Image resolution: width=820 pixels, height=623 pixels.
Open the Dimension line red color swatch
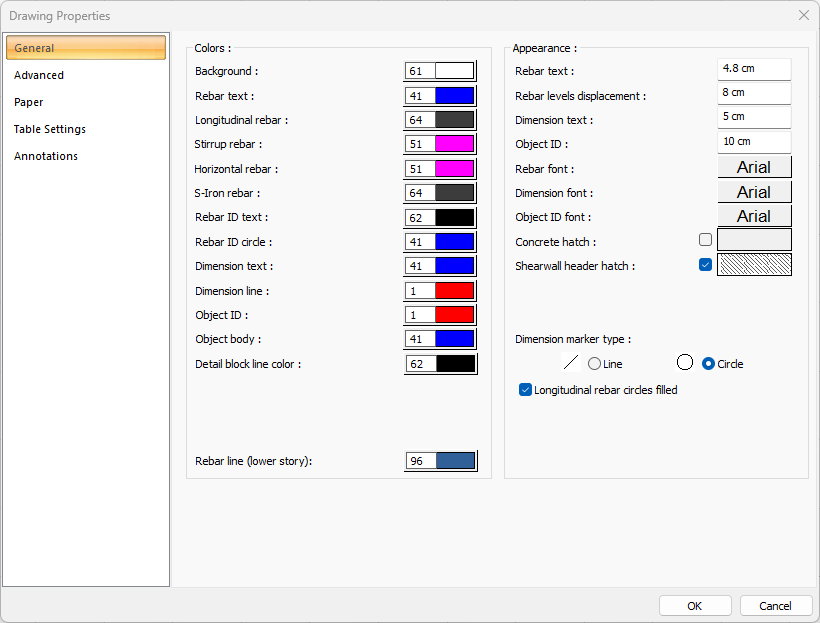pos(454,291)
